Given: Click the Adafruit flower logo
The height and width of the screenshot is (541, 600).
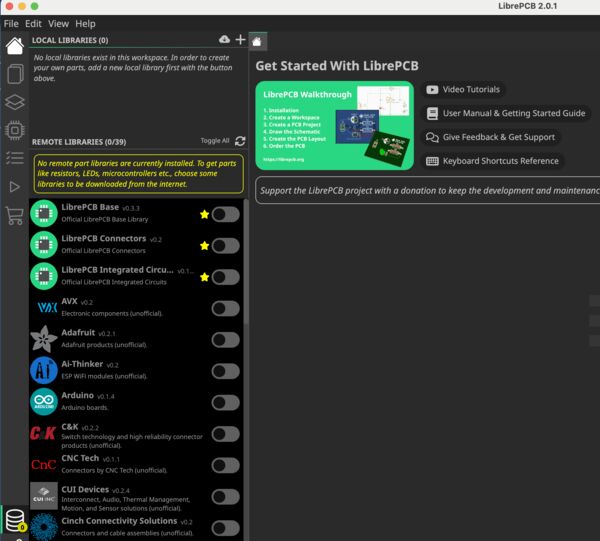Looking at the screenshot, I should (44, 339).
